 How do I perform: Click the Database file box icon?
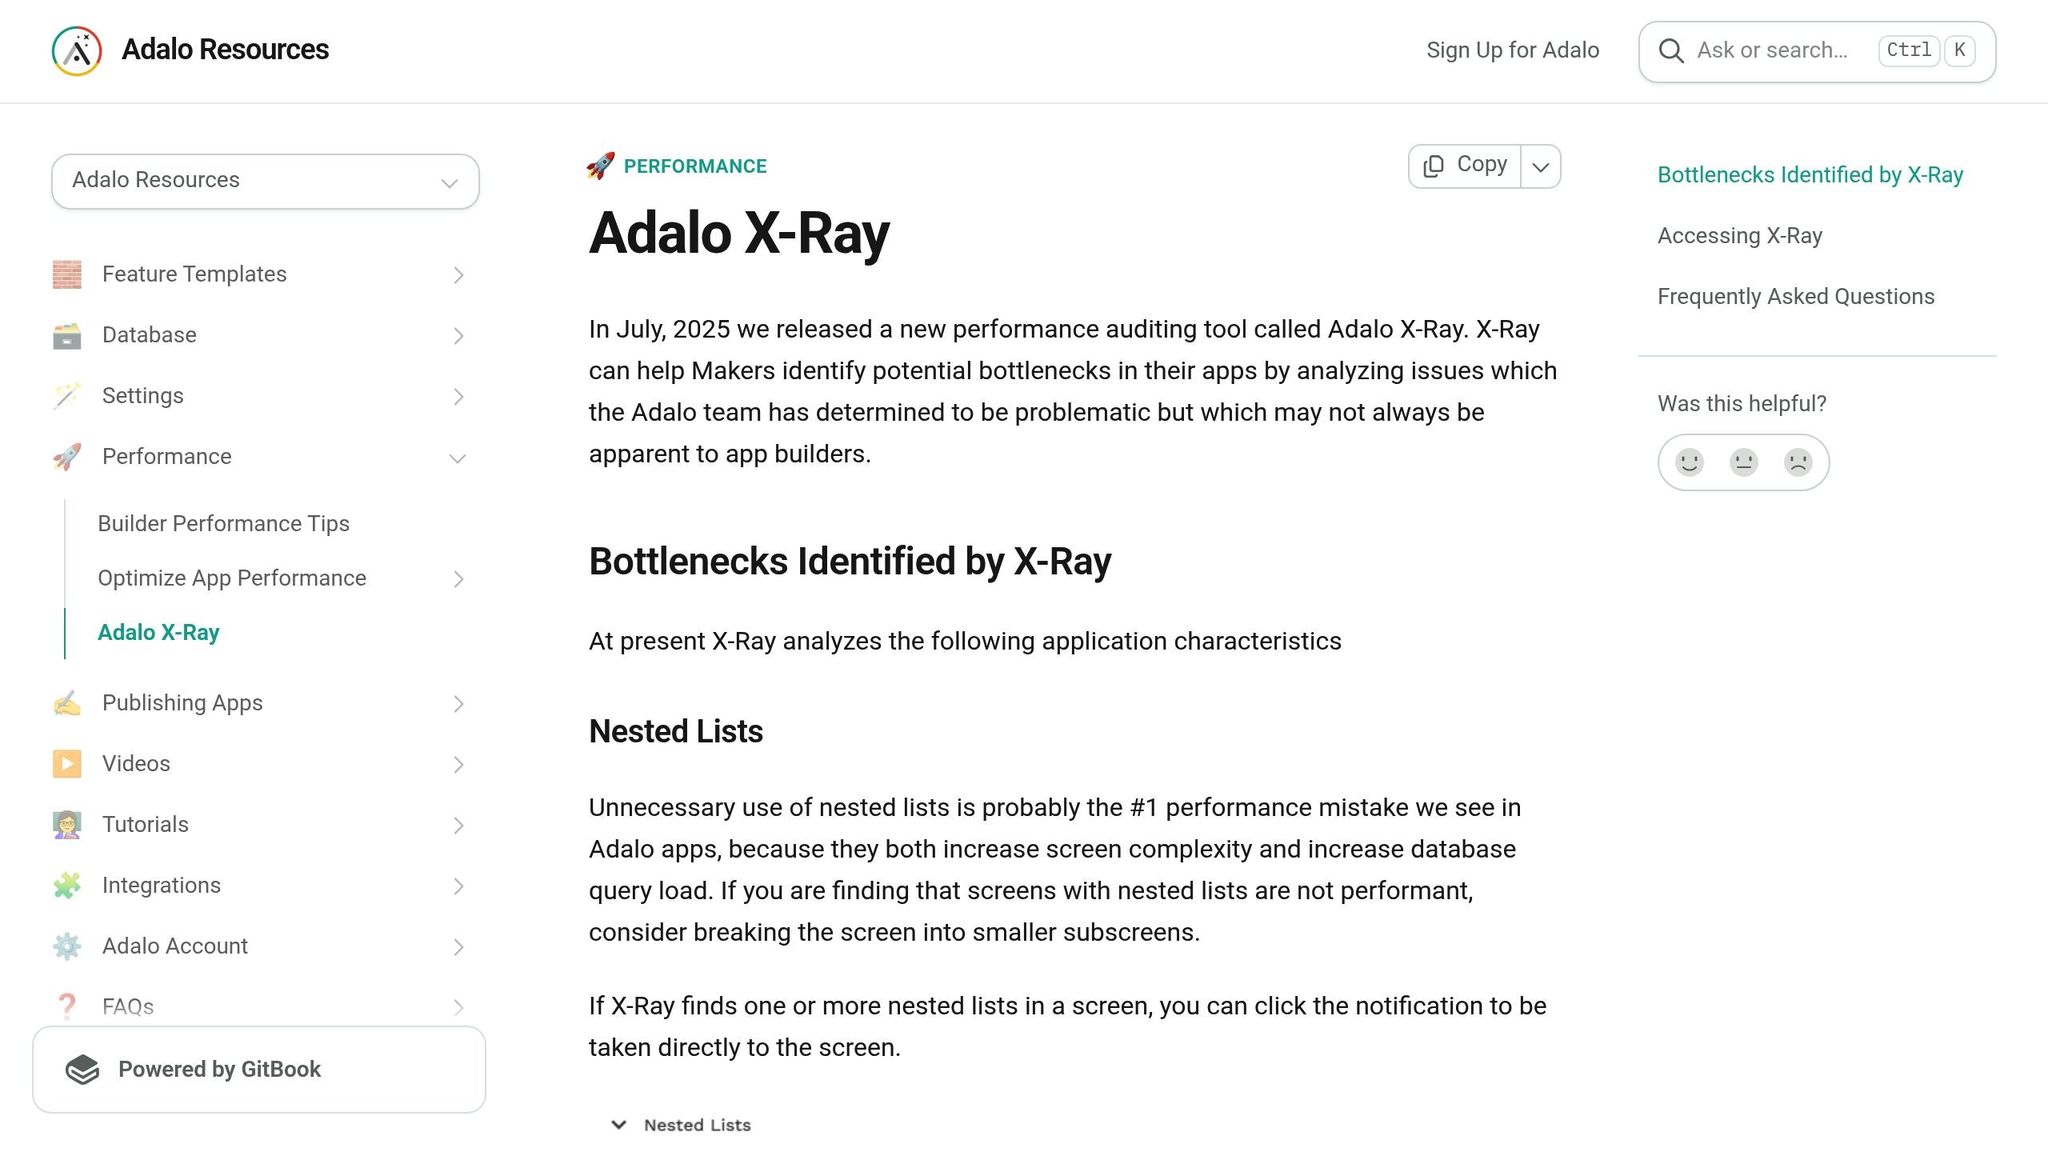coord(67,335)
